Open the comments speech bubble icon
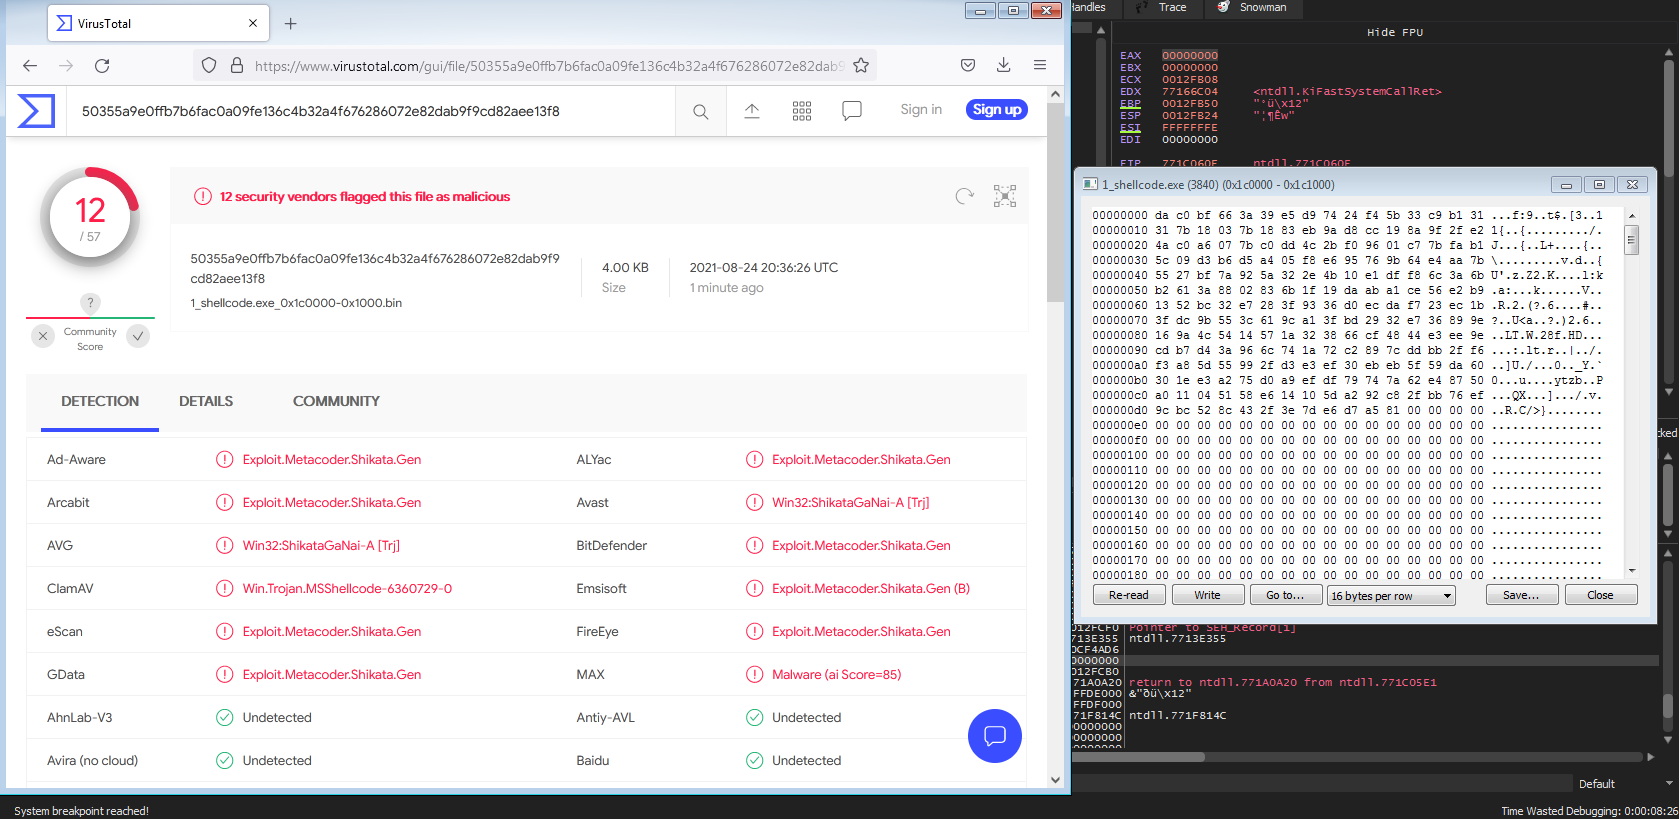This screenshot has height=819, width=1680. 852,111
